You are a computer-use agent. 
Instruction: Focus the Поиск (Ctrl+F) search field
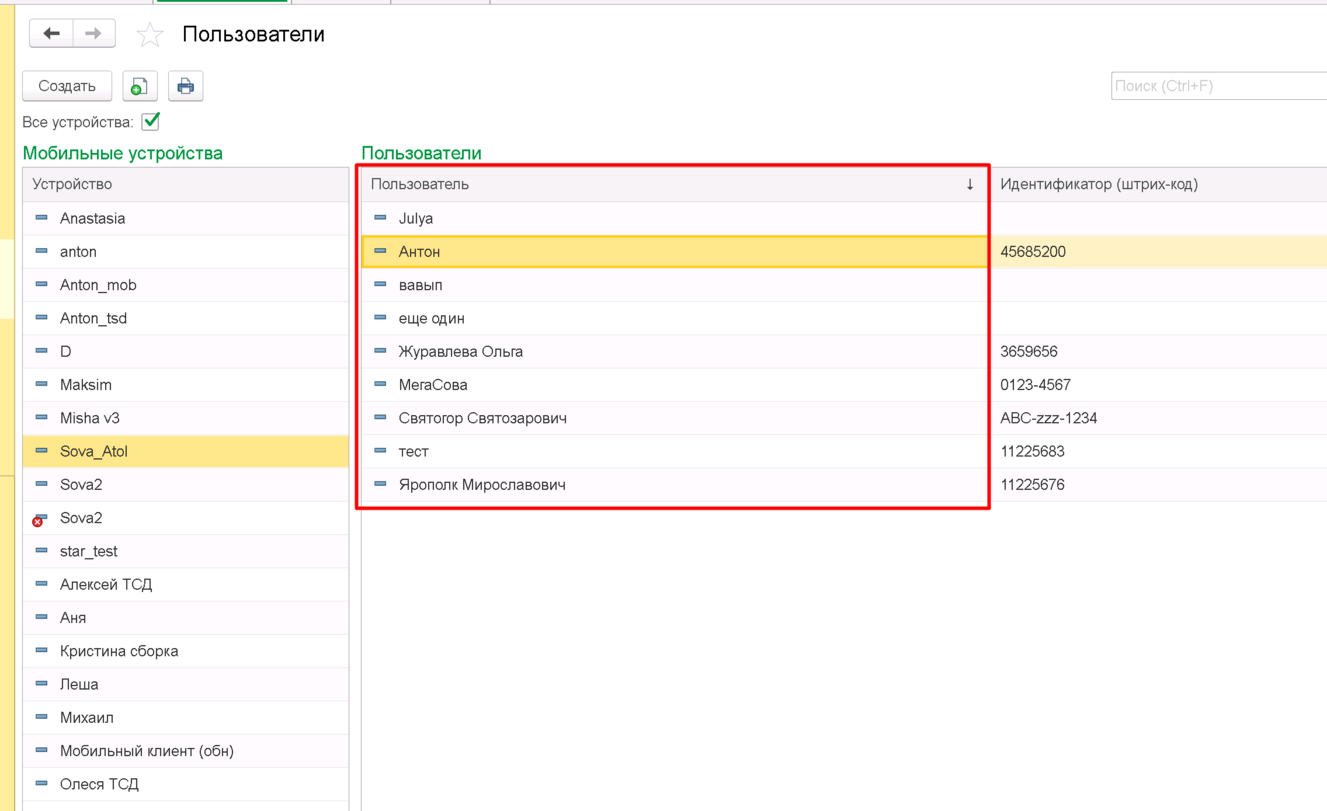click(x=1218, y=86)
